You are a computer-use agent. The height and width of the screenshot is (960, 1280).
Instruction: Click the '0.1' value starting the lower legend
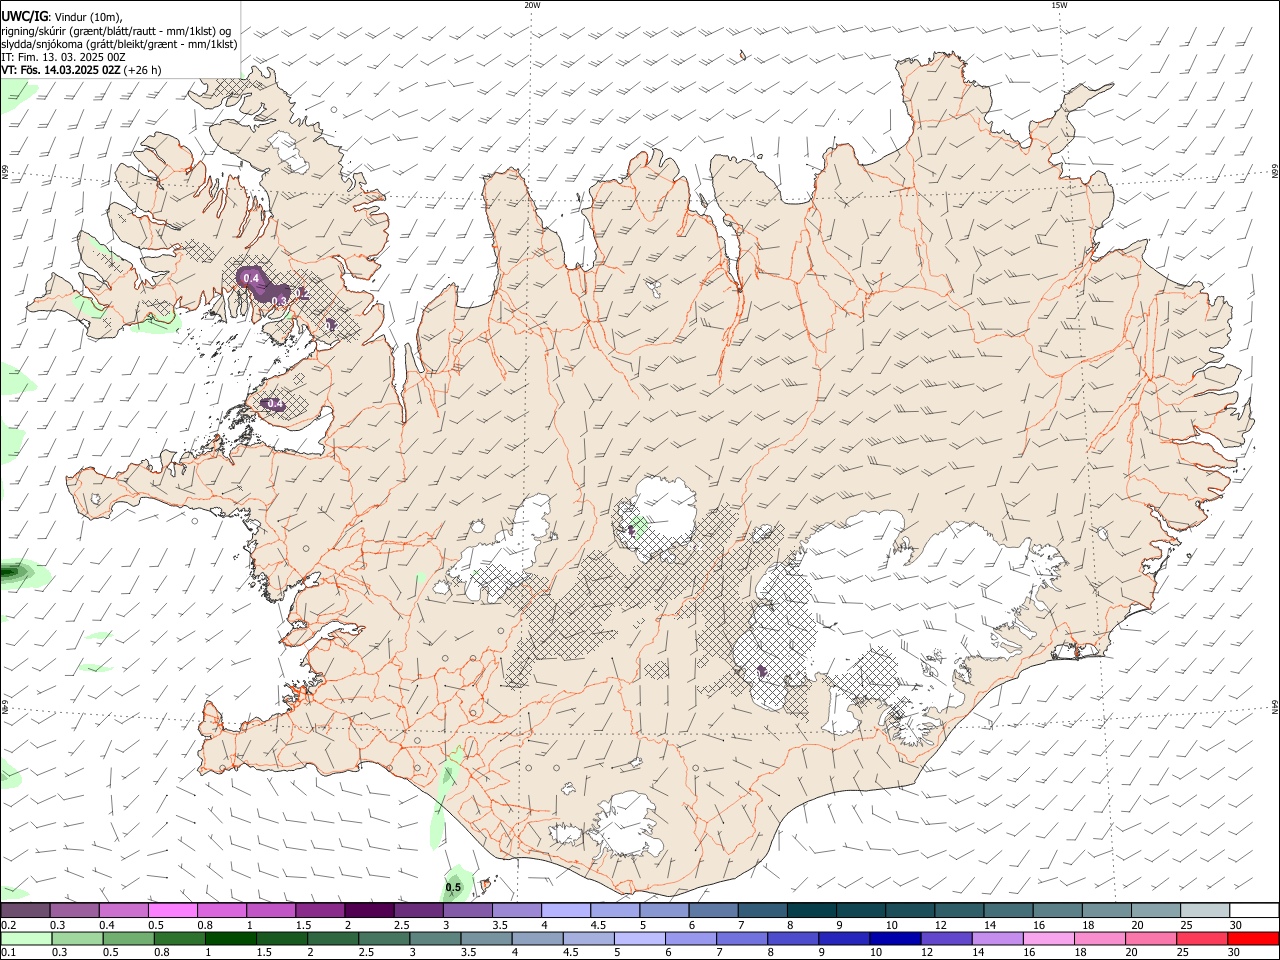pos(8,953)
